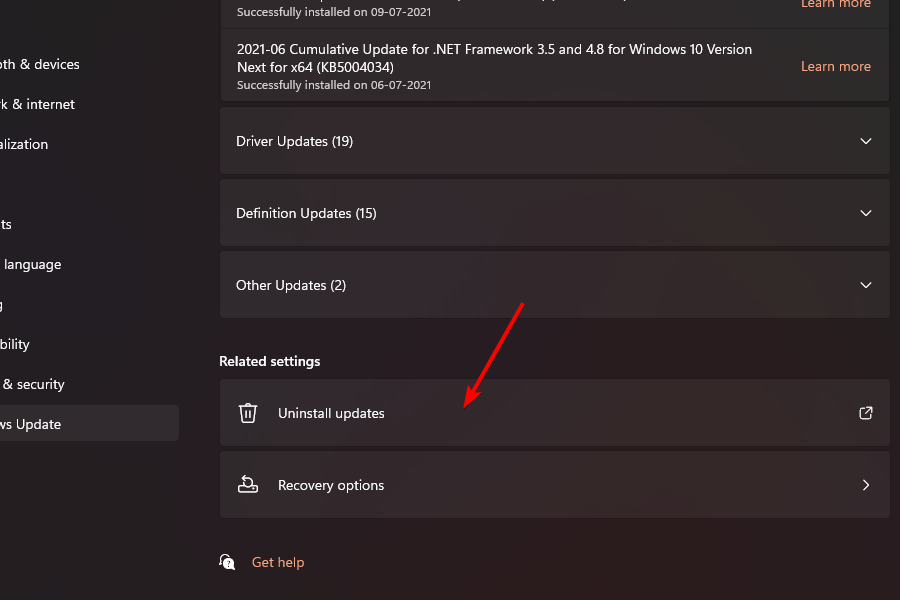The width and height of the screenshot is (900, 600).
Task: Open Accounts in the sidebar
Action: pos(6,224)
